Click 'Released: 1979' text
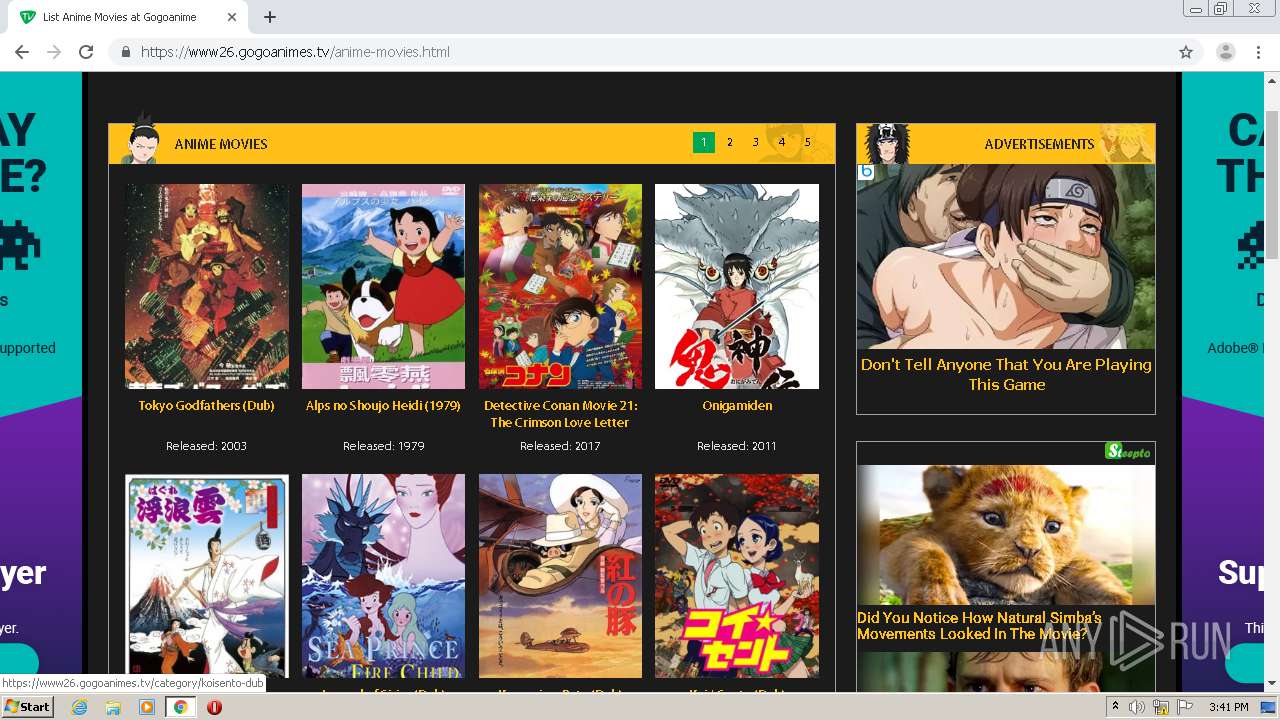This screenshot has height=720, width=1280. pos(383,446)
